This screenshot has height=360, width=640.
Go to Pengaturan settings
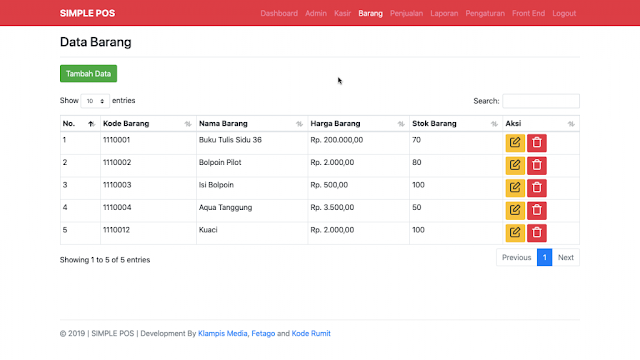pyautogui.click(x=485, y=13)
